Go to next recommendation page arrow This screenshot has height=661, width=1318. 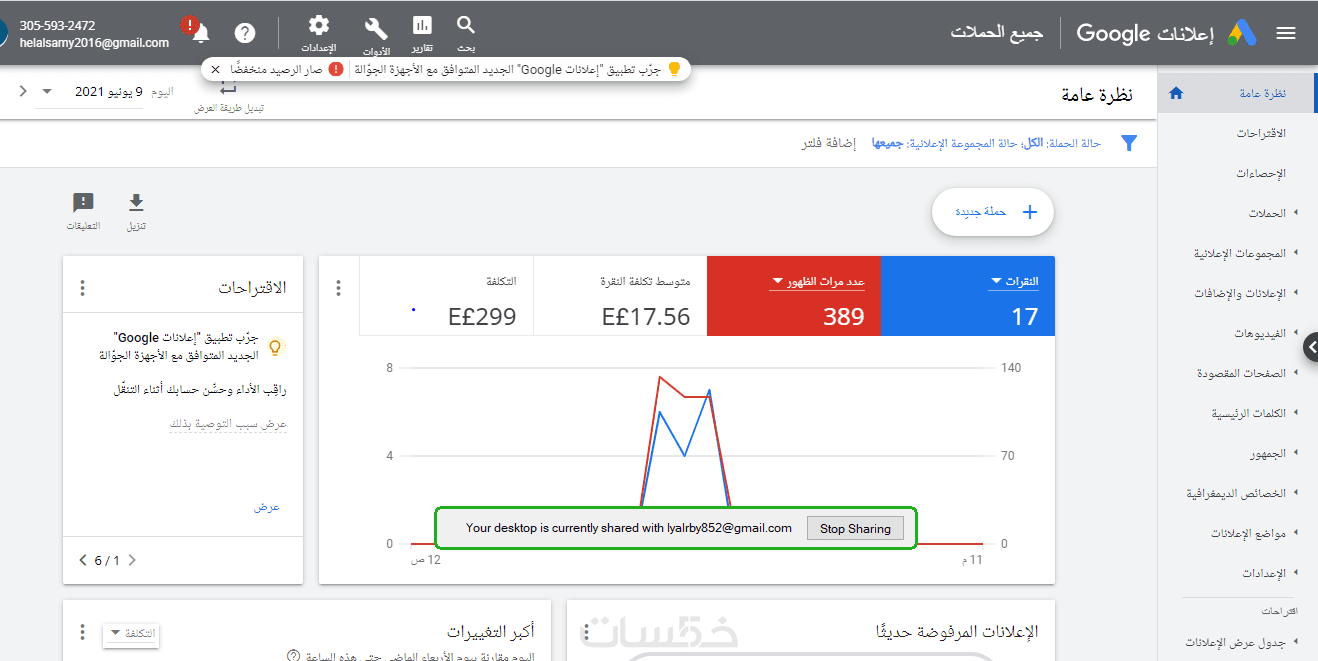pos(83,560)
